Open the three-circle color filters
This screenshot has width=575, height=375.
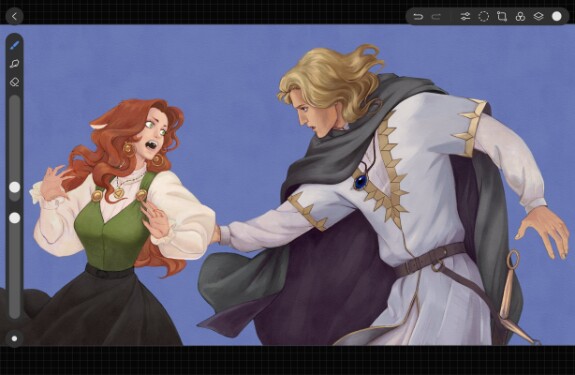[520, 16]
